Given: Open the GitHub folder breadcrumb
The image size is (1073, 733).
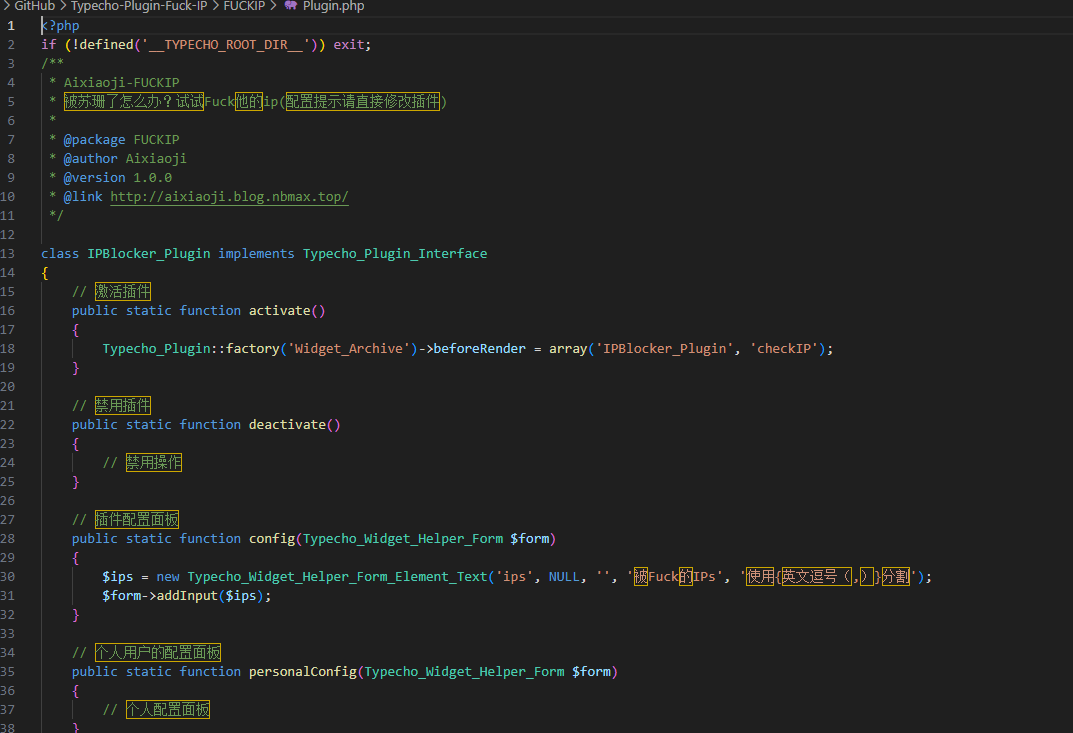Looking at the screenshot, I should click(x=34, y=6).
